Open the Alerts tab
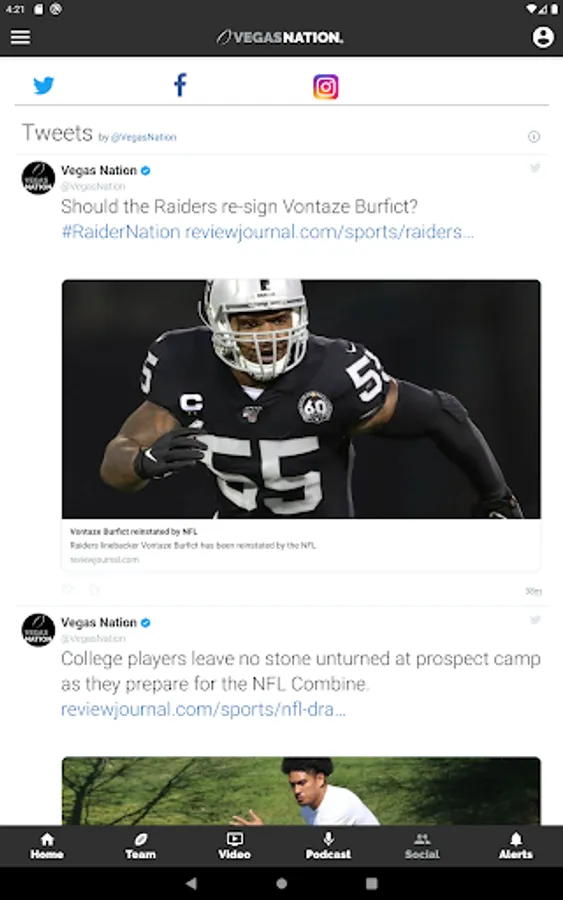 (516, 846)
